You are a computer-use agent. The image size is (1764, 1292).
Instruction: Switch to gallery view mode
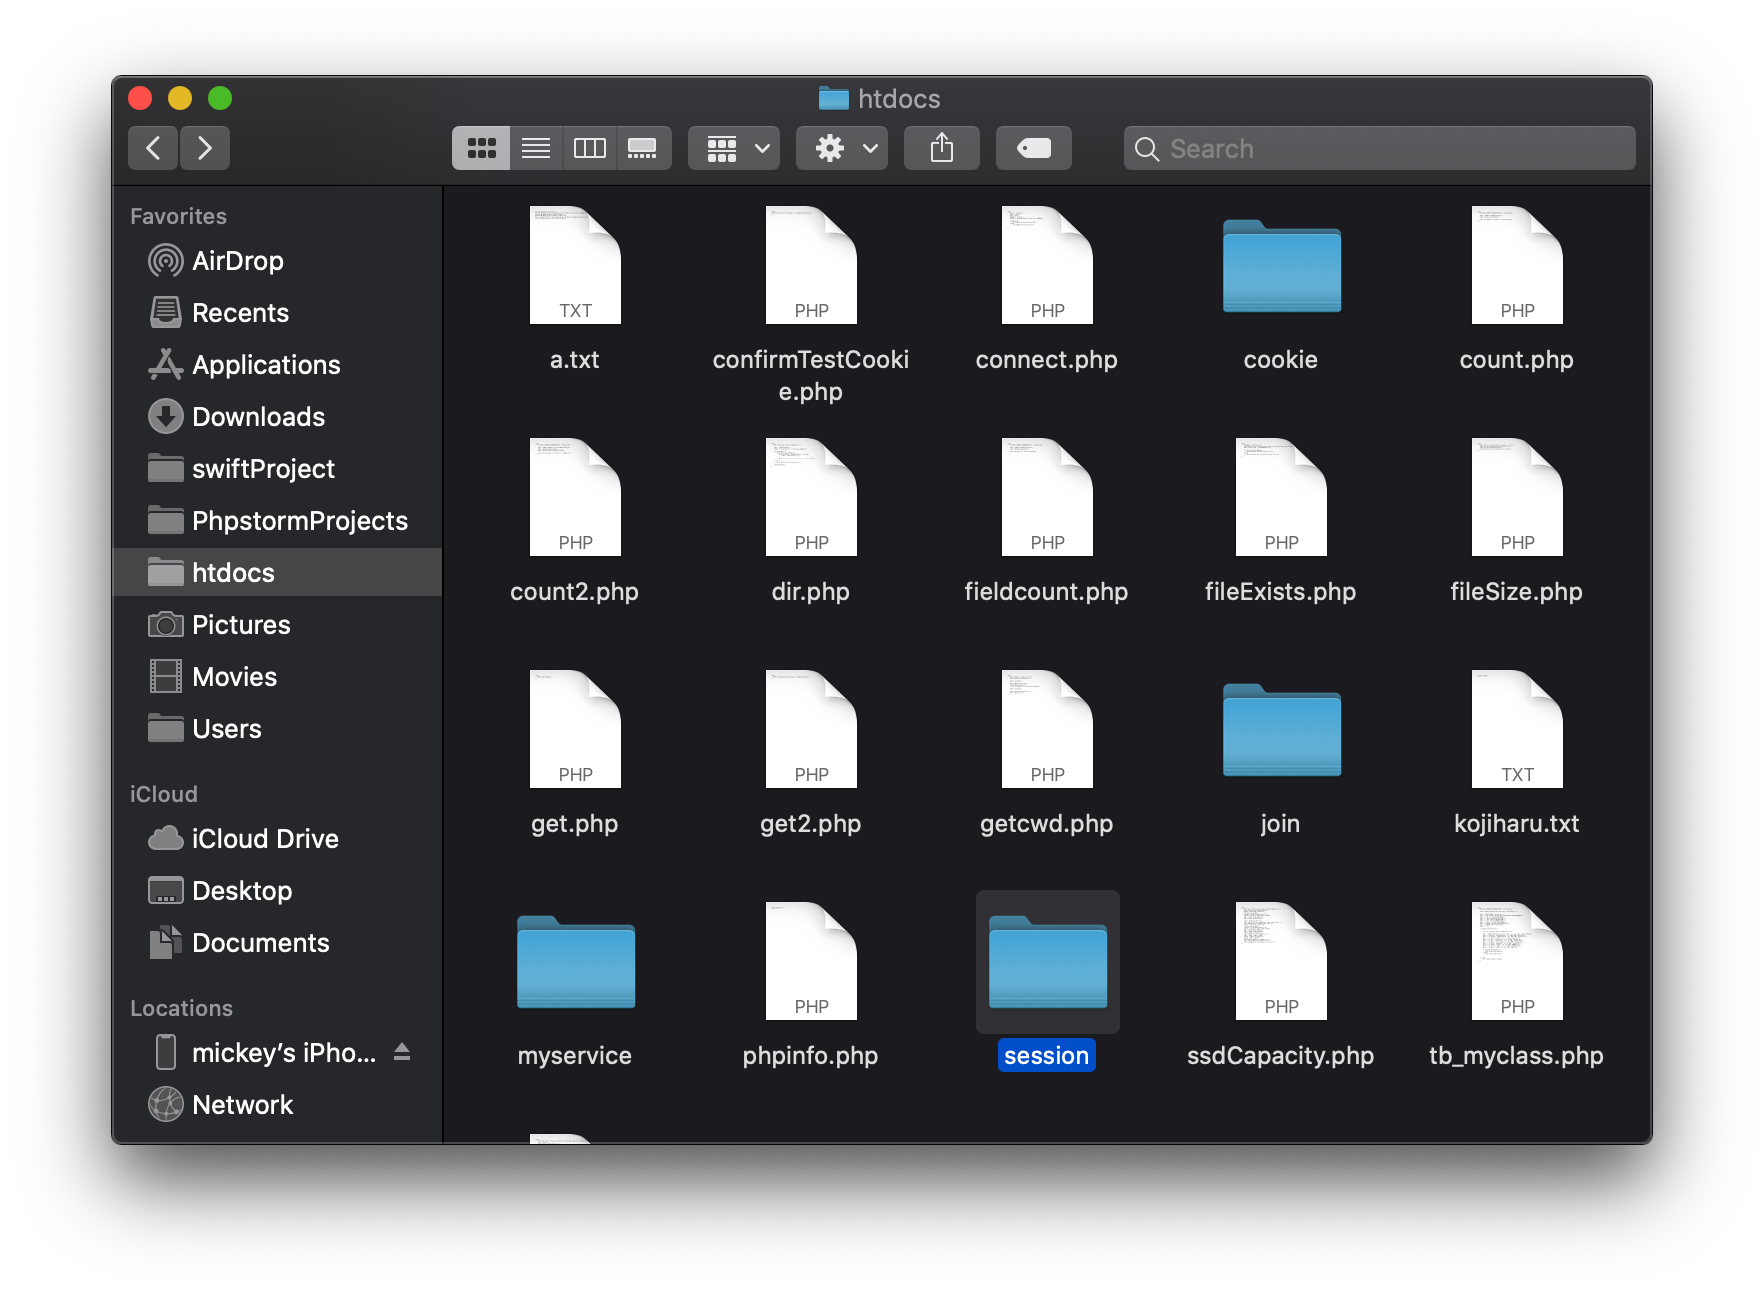tap(643, 148)
